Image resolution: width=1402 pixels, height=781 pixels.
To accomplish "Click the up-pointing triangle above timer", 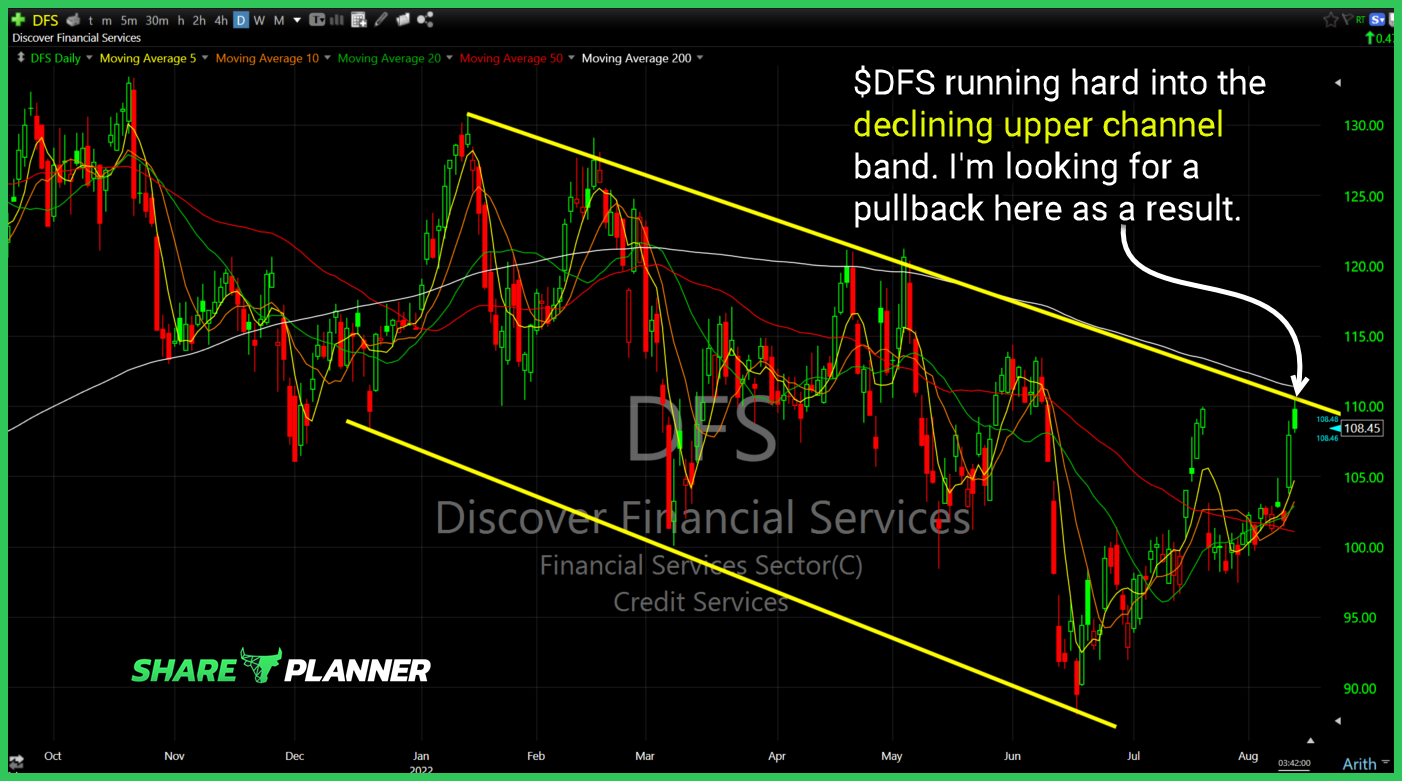I will point(1311,740).
